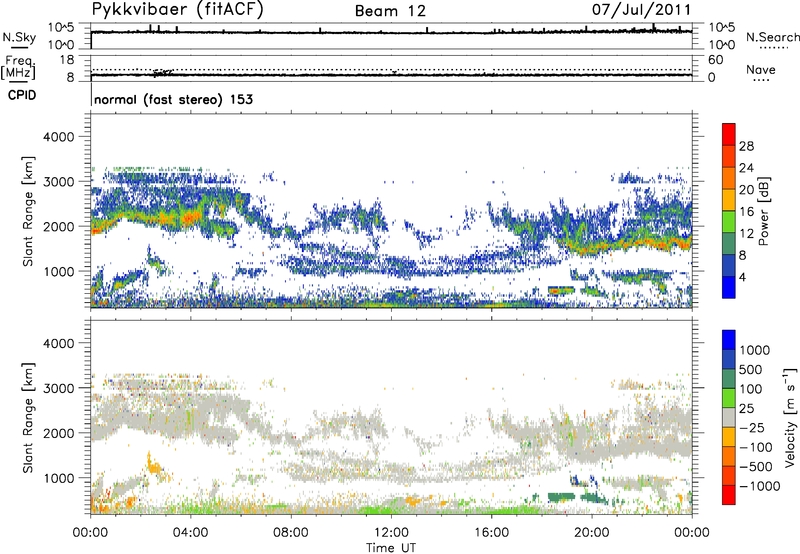Click 'Slant Range [km]' on the velocity panel

click(28, 418)
